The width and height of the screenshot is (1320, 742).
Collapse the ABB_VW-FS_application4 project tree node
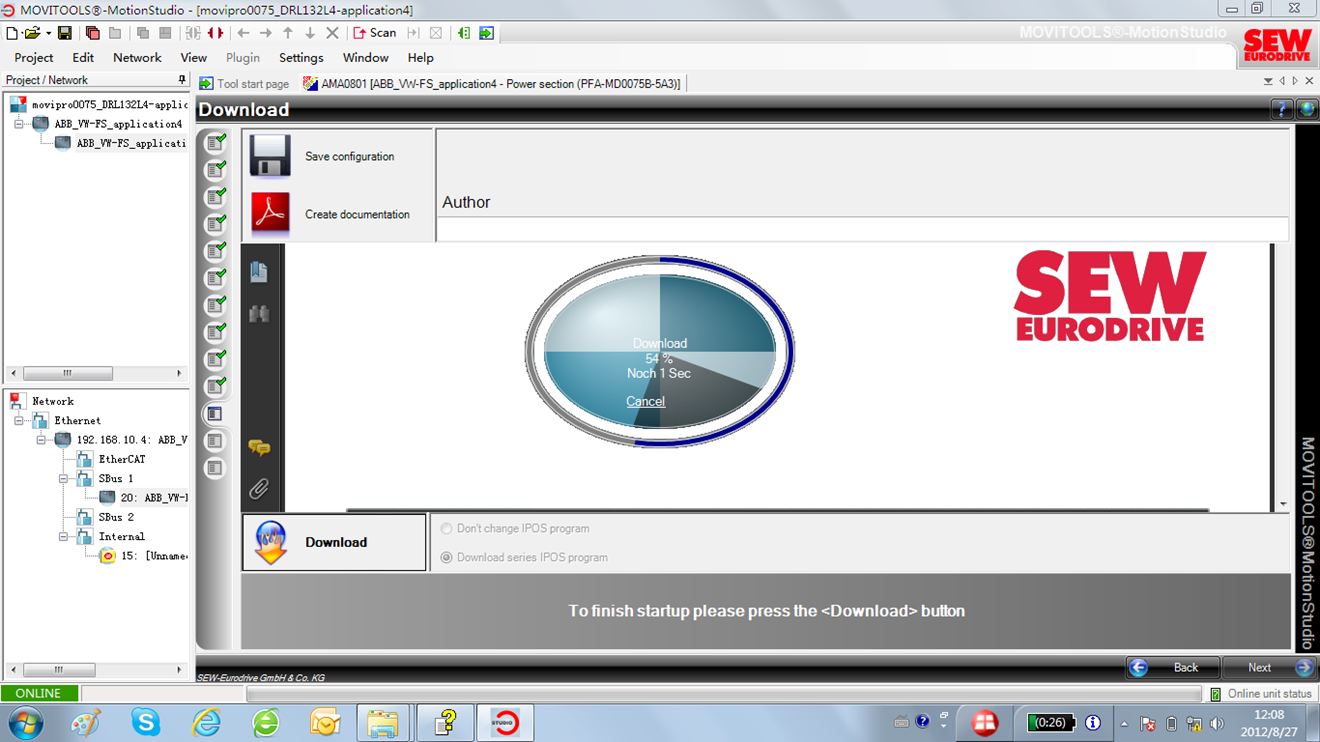[x=19, y=124]
